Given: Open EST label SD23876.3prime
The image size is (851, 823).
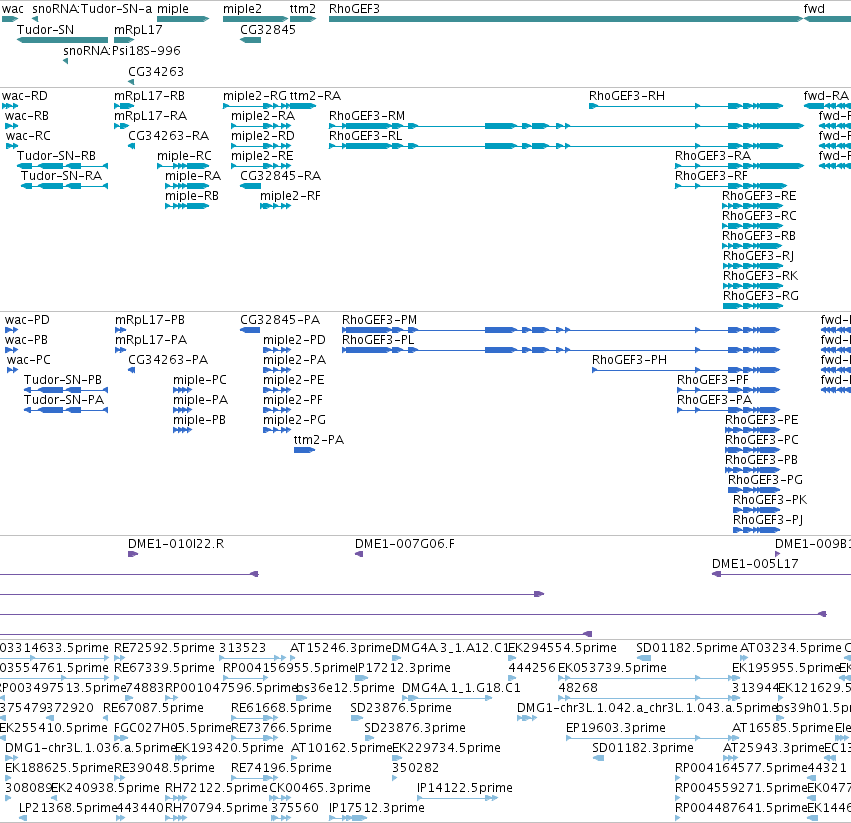Looking at the screenshot, I should tap(415, 727).
